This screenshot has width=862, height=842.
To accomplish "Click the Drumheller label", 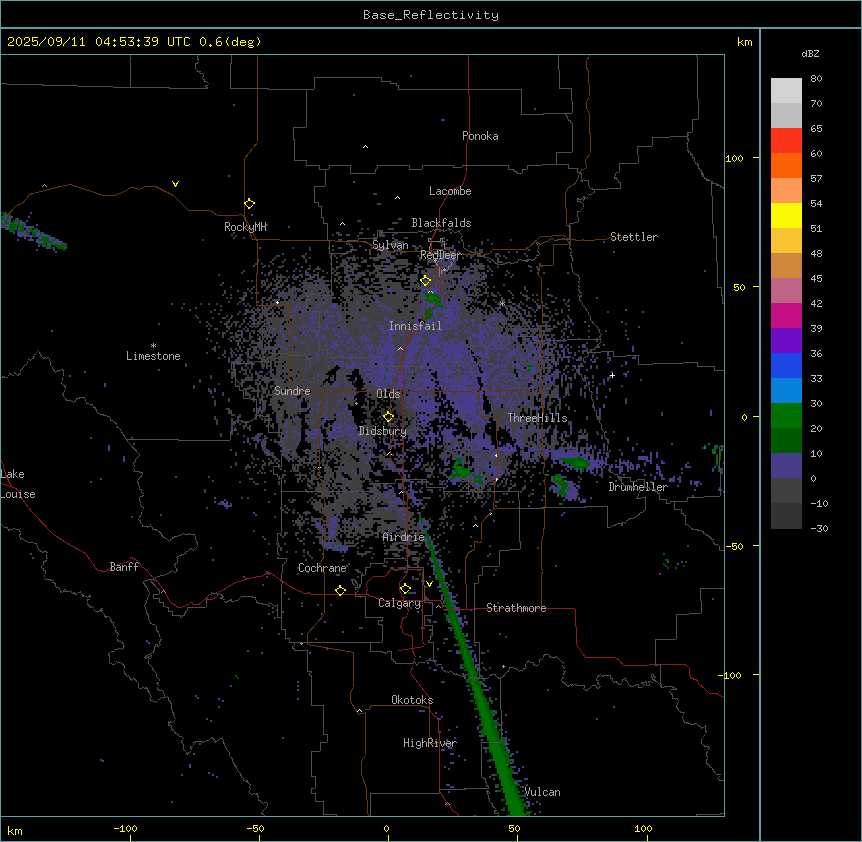I will pyautogui.click(x=638, y=487).
